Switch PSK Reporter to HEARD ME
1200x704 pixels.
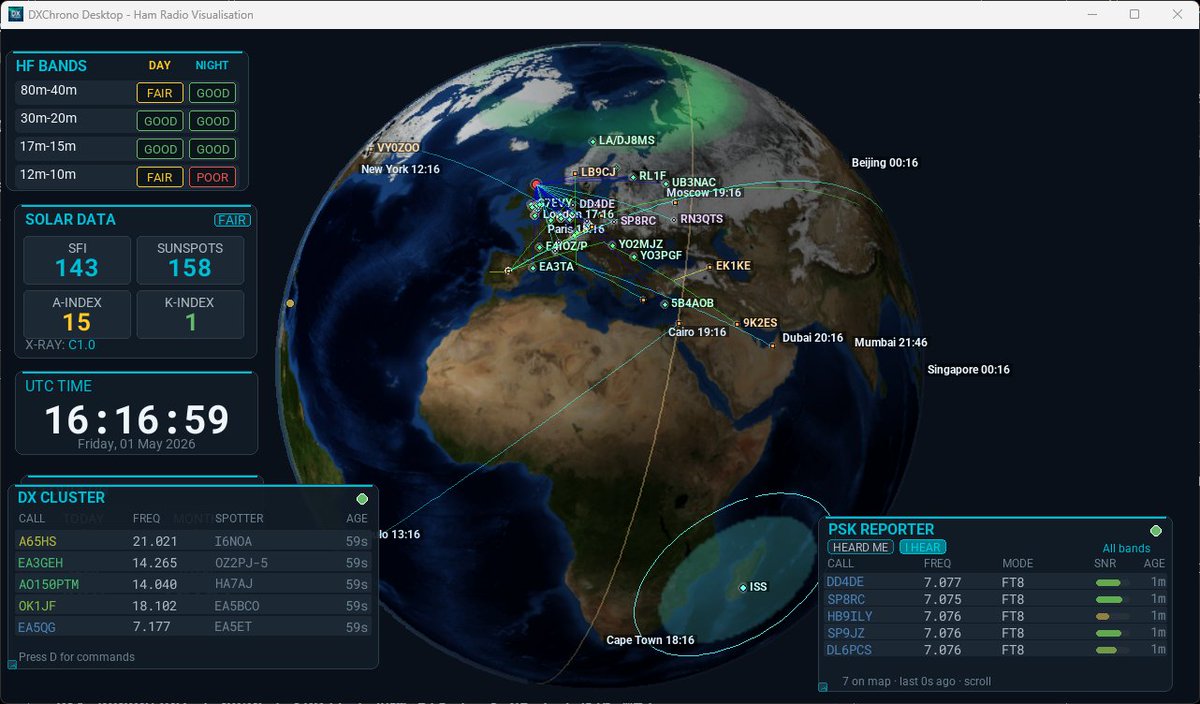click(860, 547)
